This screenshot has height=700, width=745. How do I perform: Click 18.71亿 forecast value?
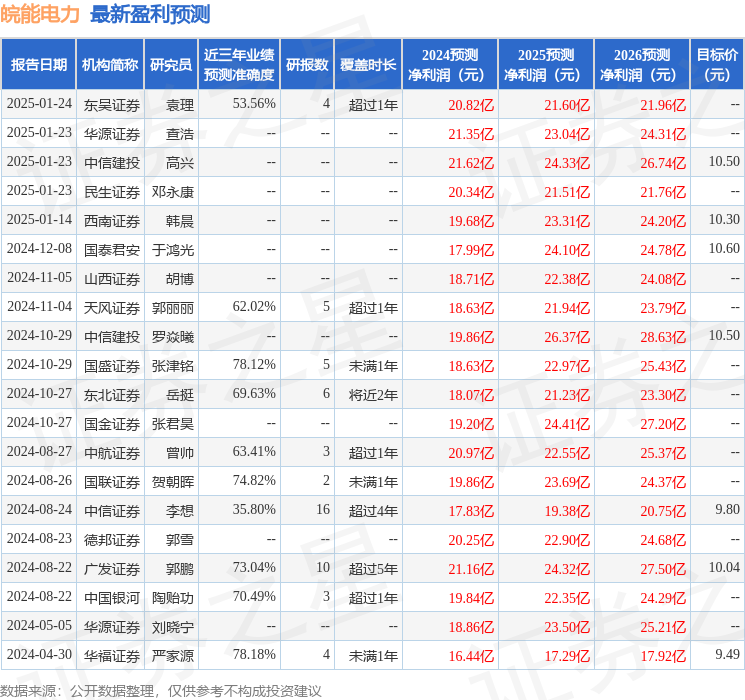click(x=471, y=279)
